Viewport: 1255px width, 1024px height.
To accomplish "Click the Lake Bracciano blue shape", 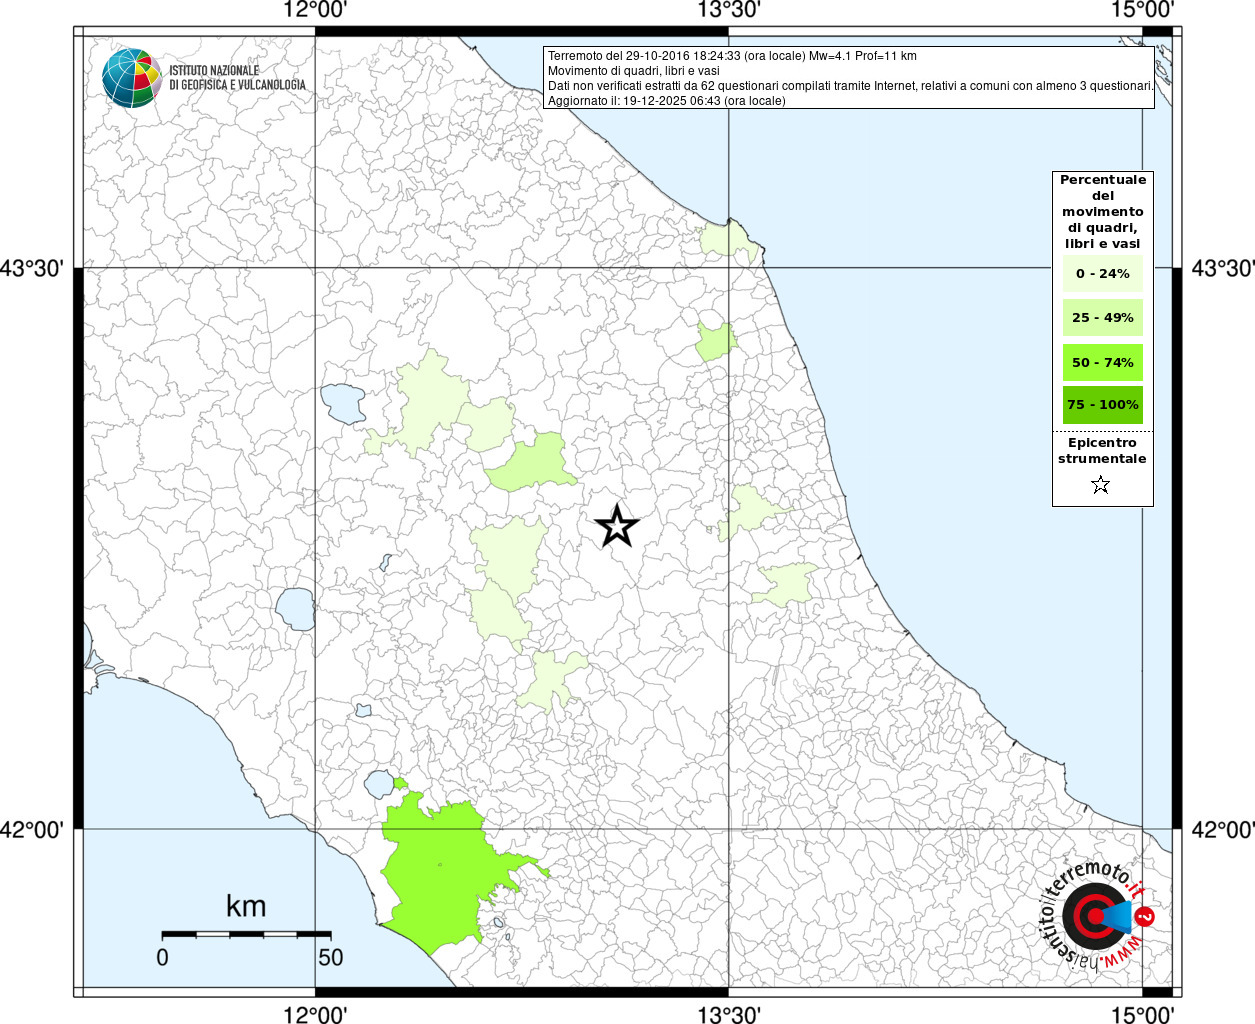I will [x=380, y=783].
